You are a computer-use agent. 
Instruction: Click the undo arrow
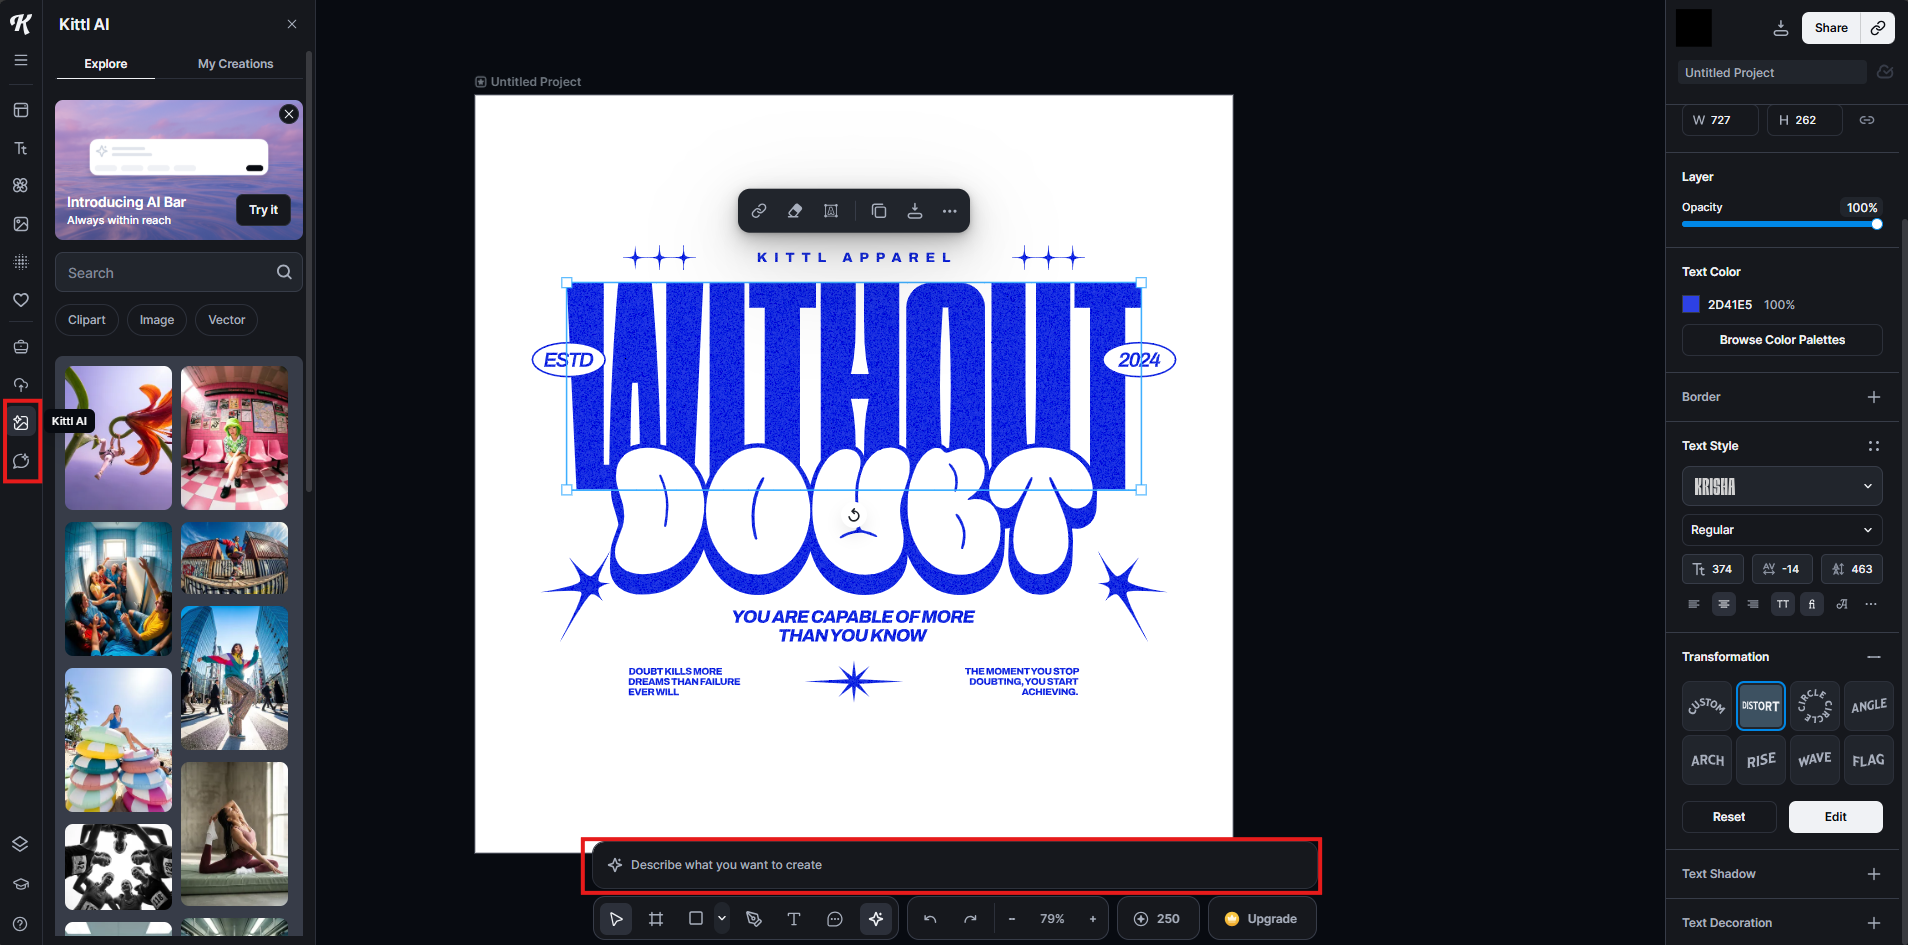tap(930, 919)
